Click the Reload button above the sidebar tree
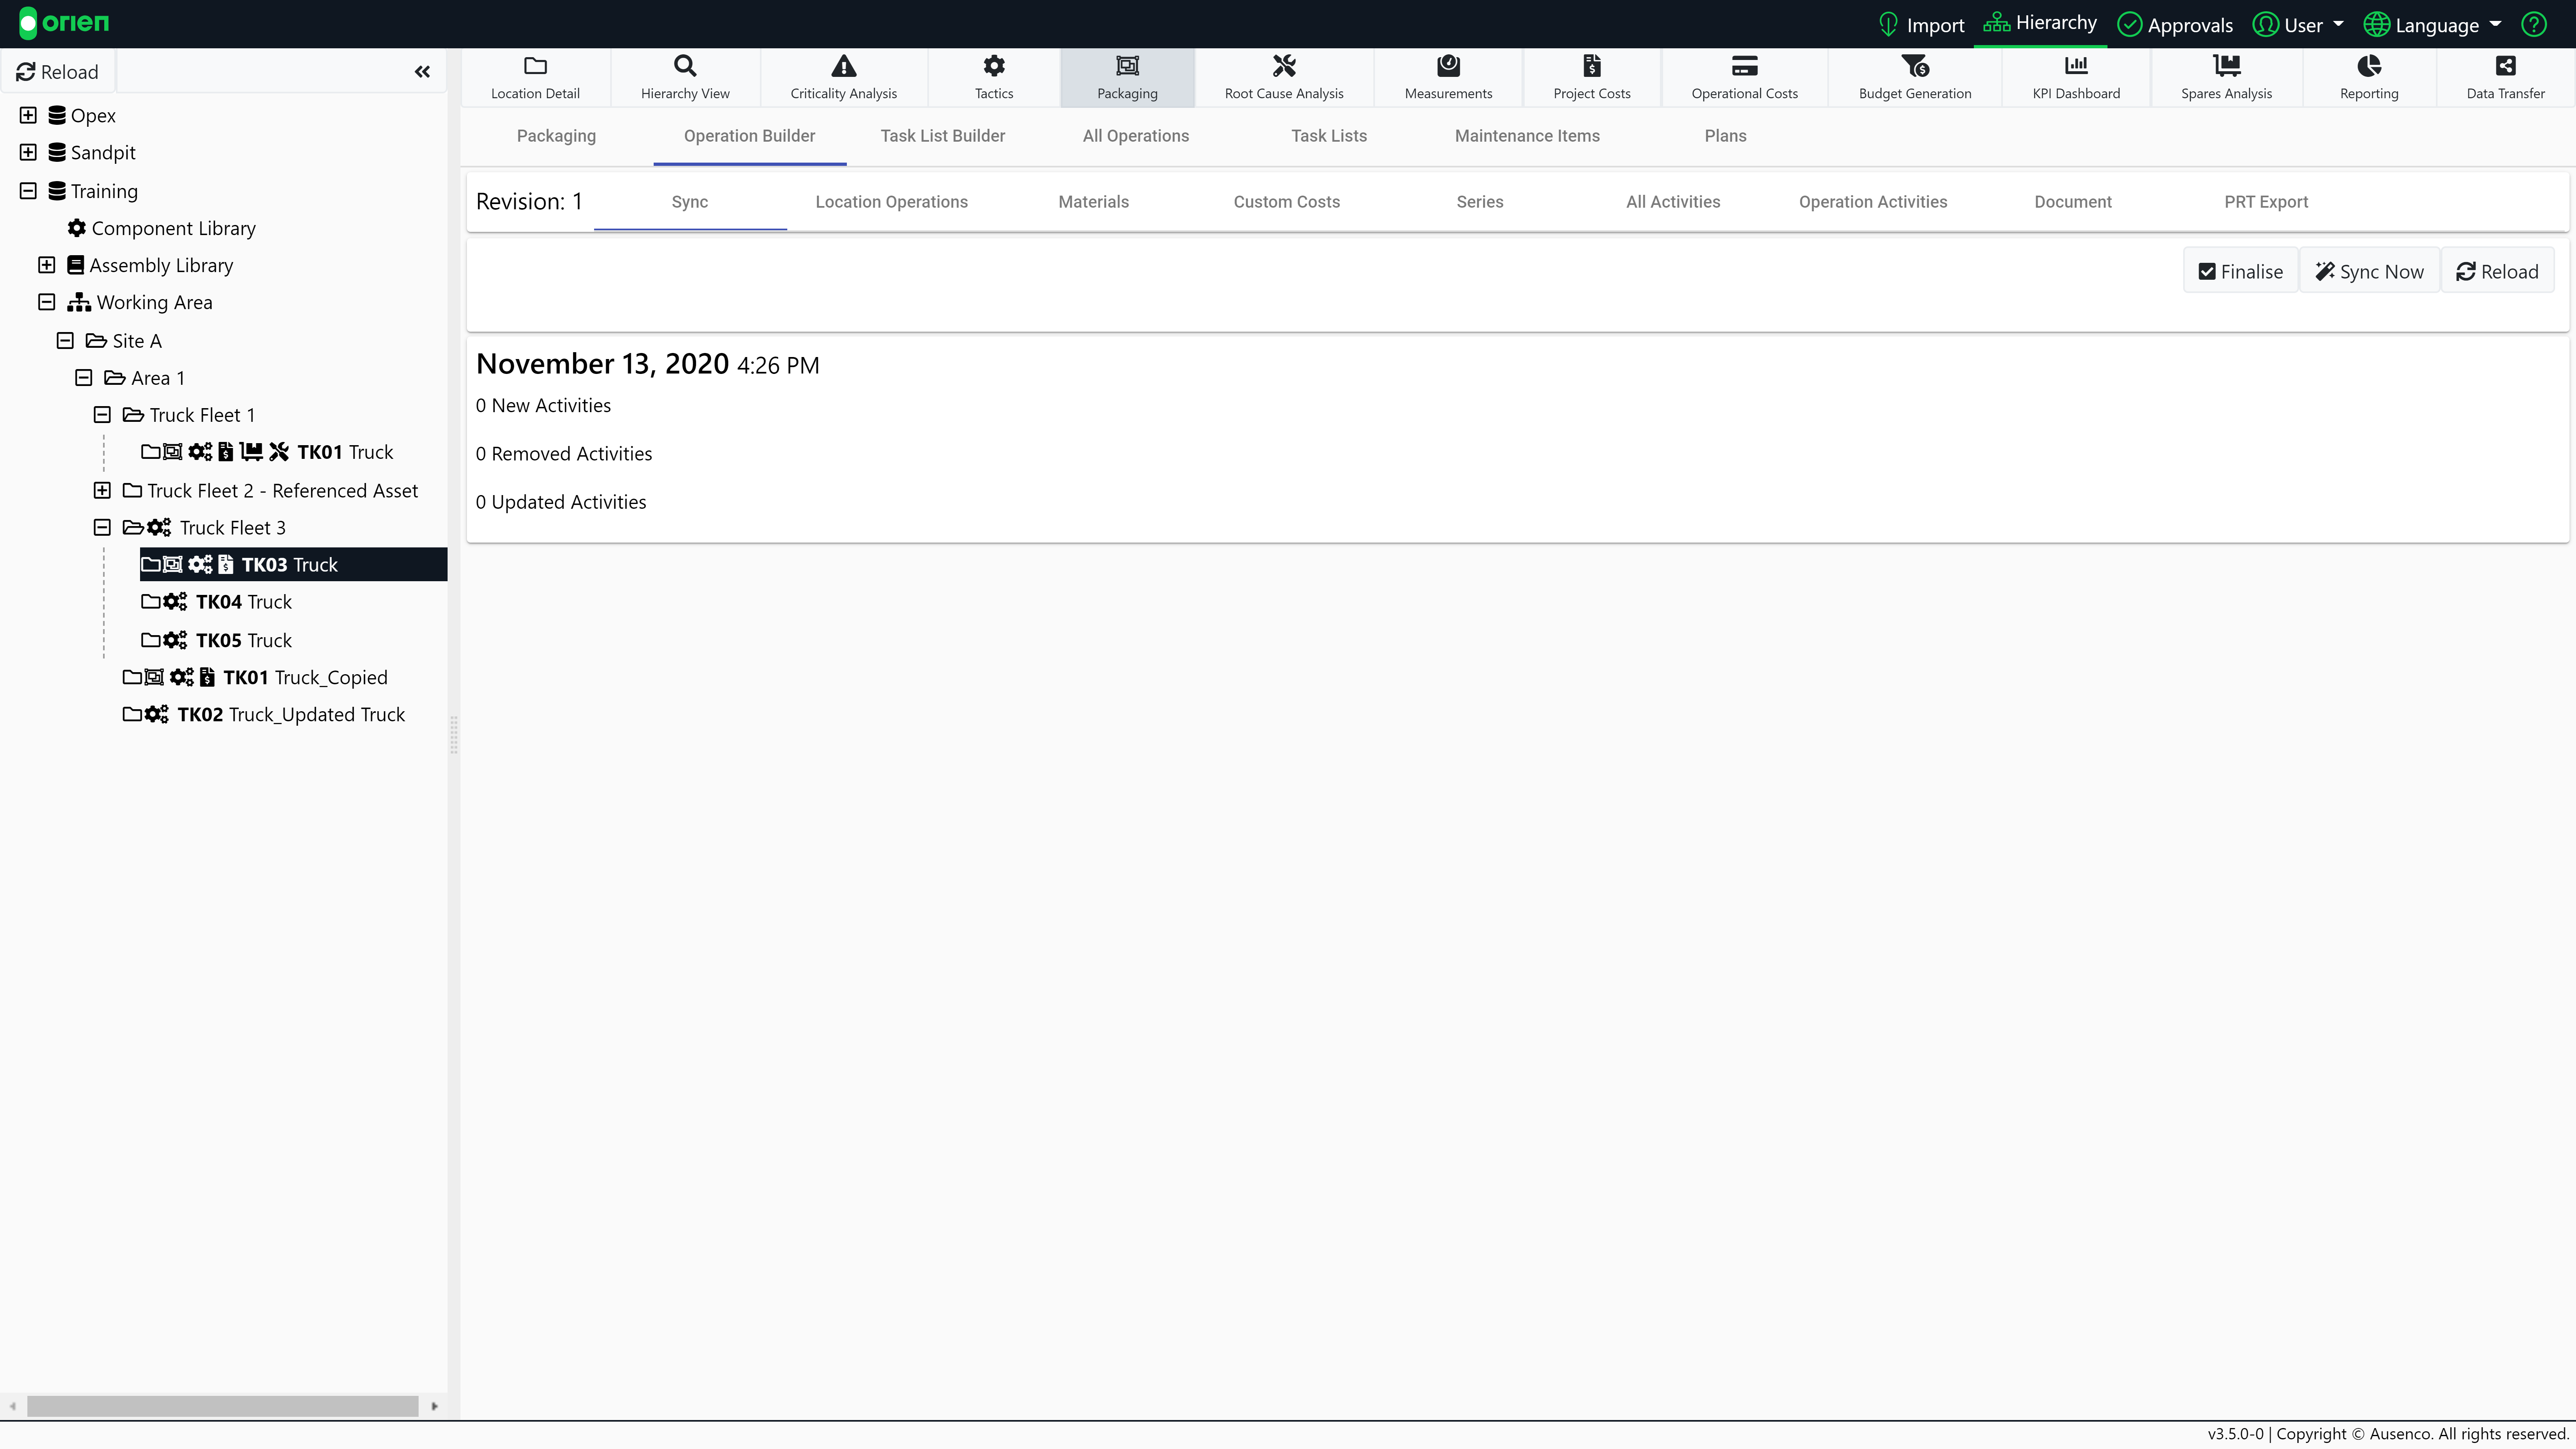The width and height of the screenshot is (2576, 1449). 58,71
